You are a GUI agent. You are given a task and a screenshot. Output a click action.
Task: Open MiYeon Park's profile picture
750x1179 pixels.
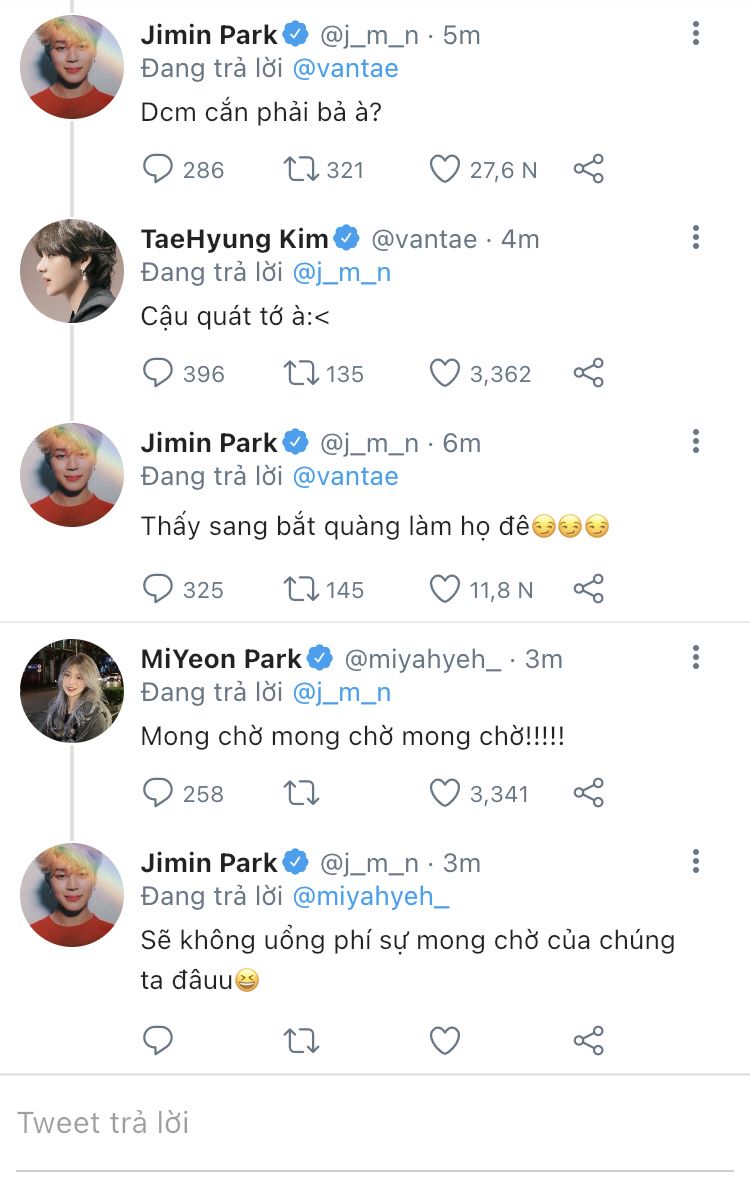coord(72,690)
